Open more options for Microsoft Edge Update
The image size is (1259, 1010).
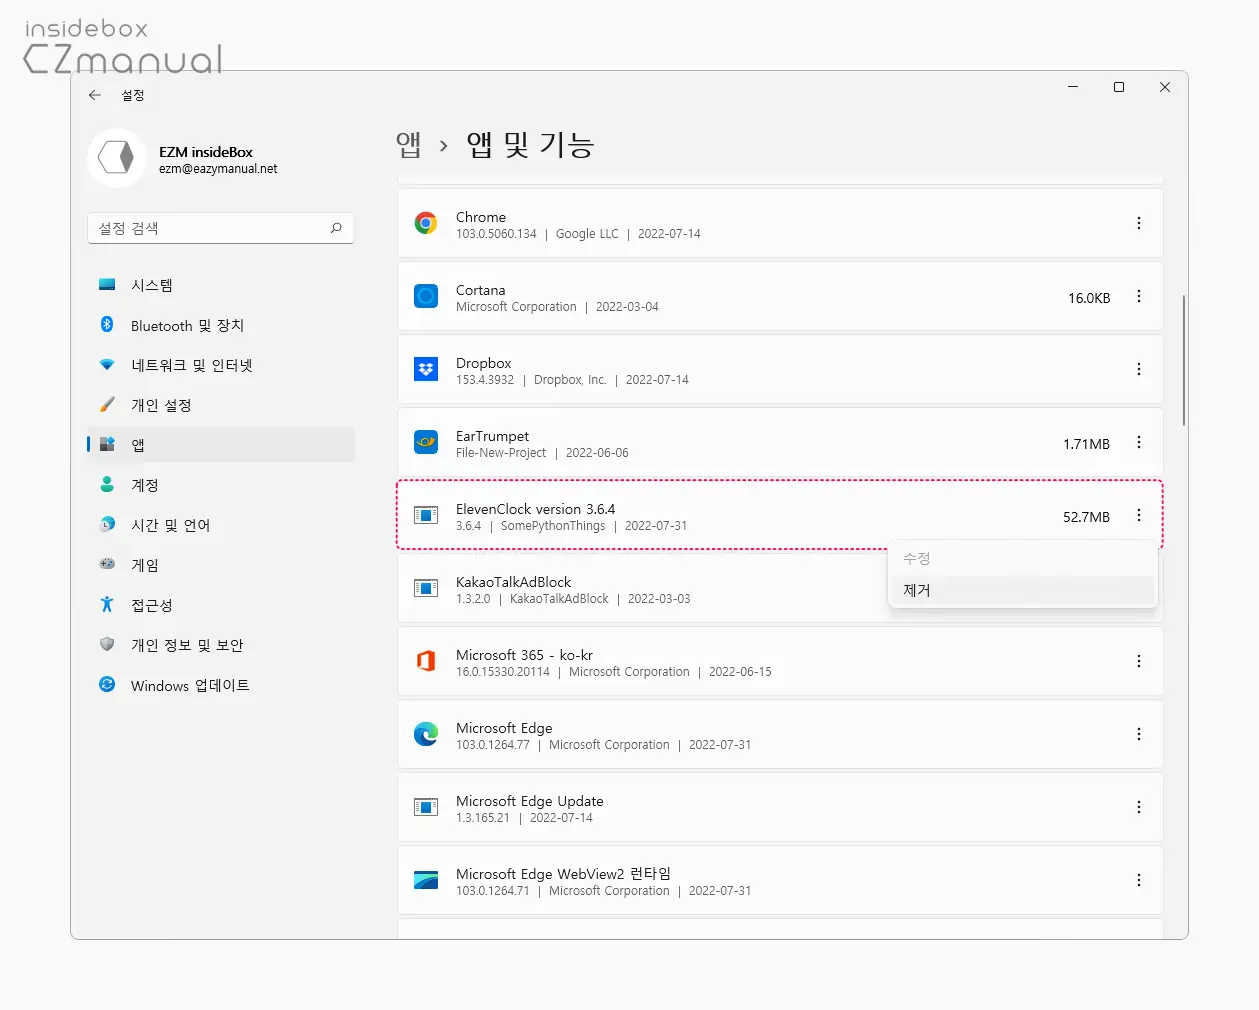(x=1139, y=808)
